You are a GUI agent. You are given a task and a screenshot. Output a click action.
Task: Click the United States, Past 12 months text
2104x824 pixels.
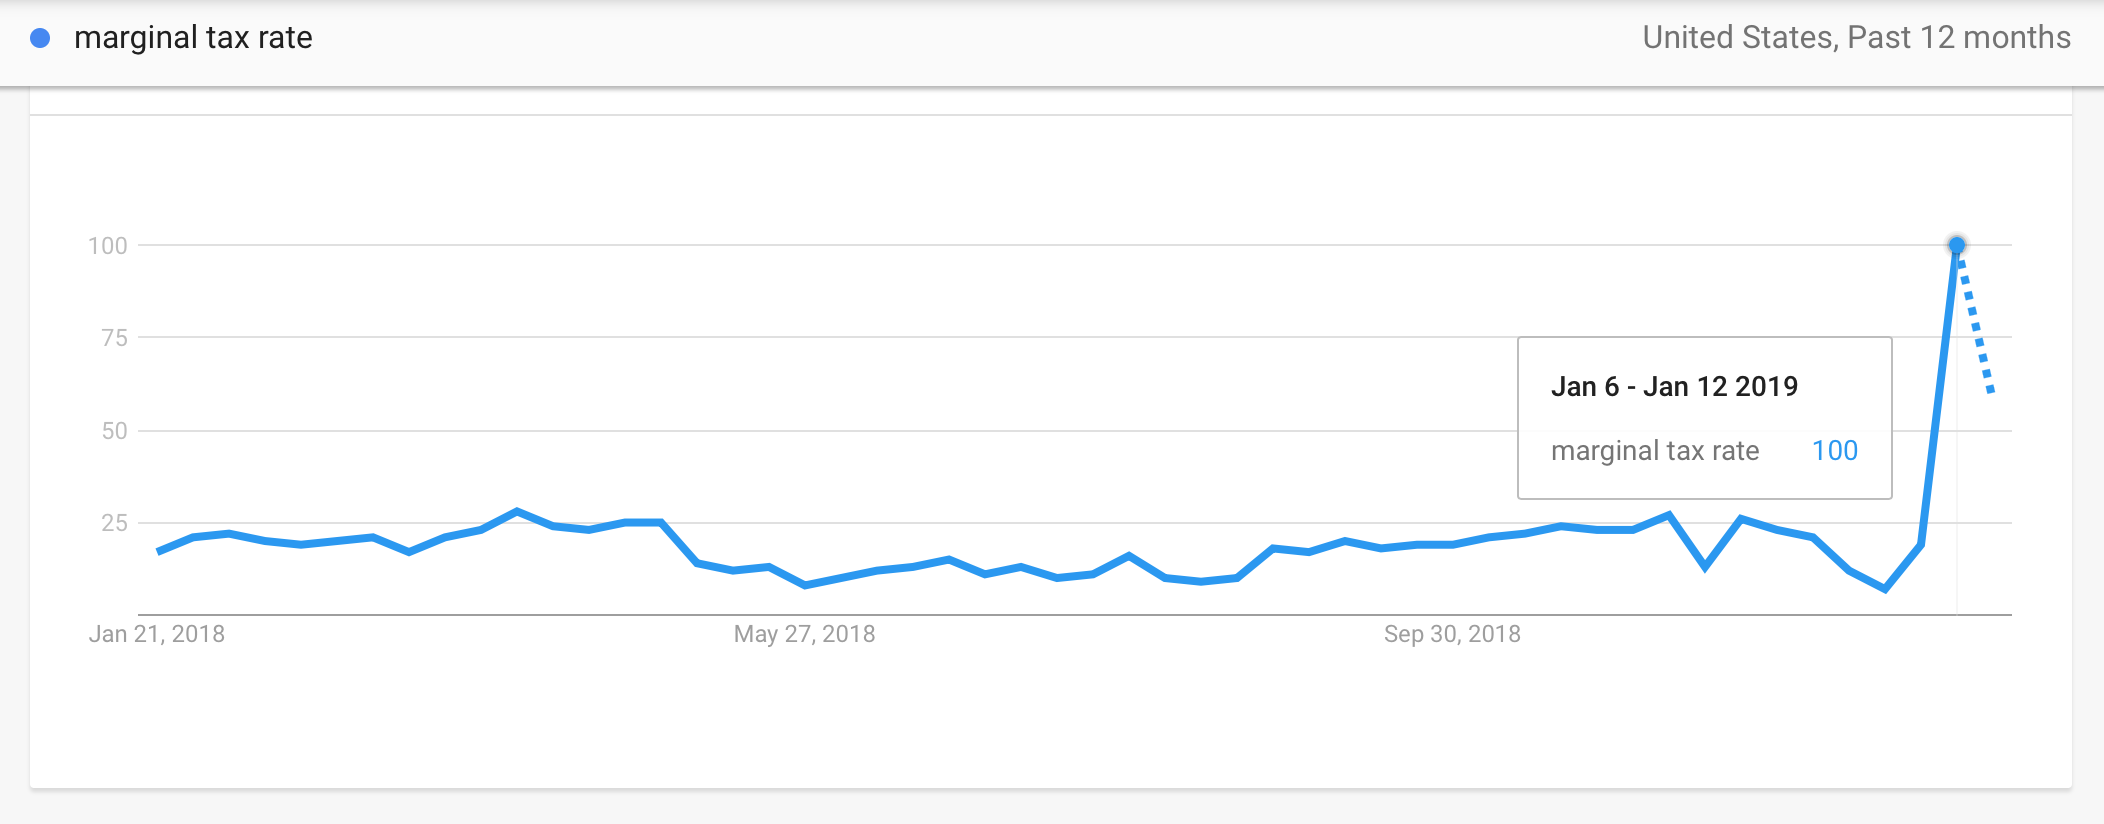click(x=1856, y=38)
